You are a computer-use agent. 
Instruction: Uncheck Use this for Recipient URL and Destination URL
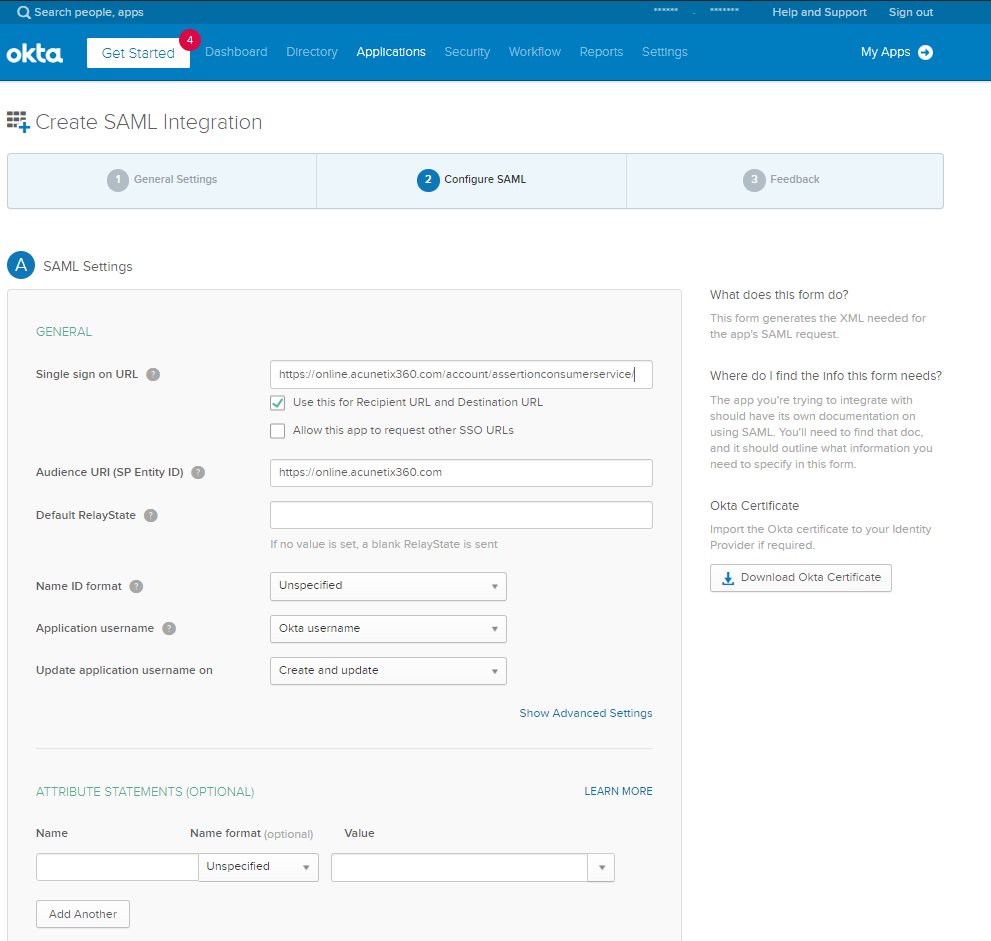coord(277,403)
